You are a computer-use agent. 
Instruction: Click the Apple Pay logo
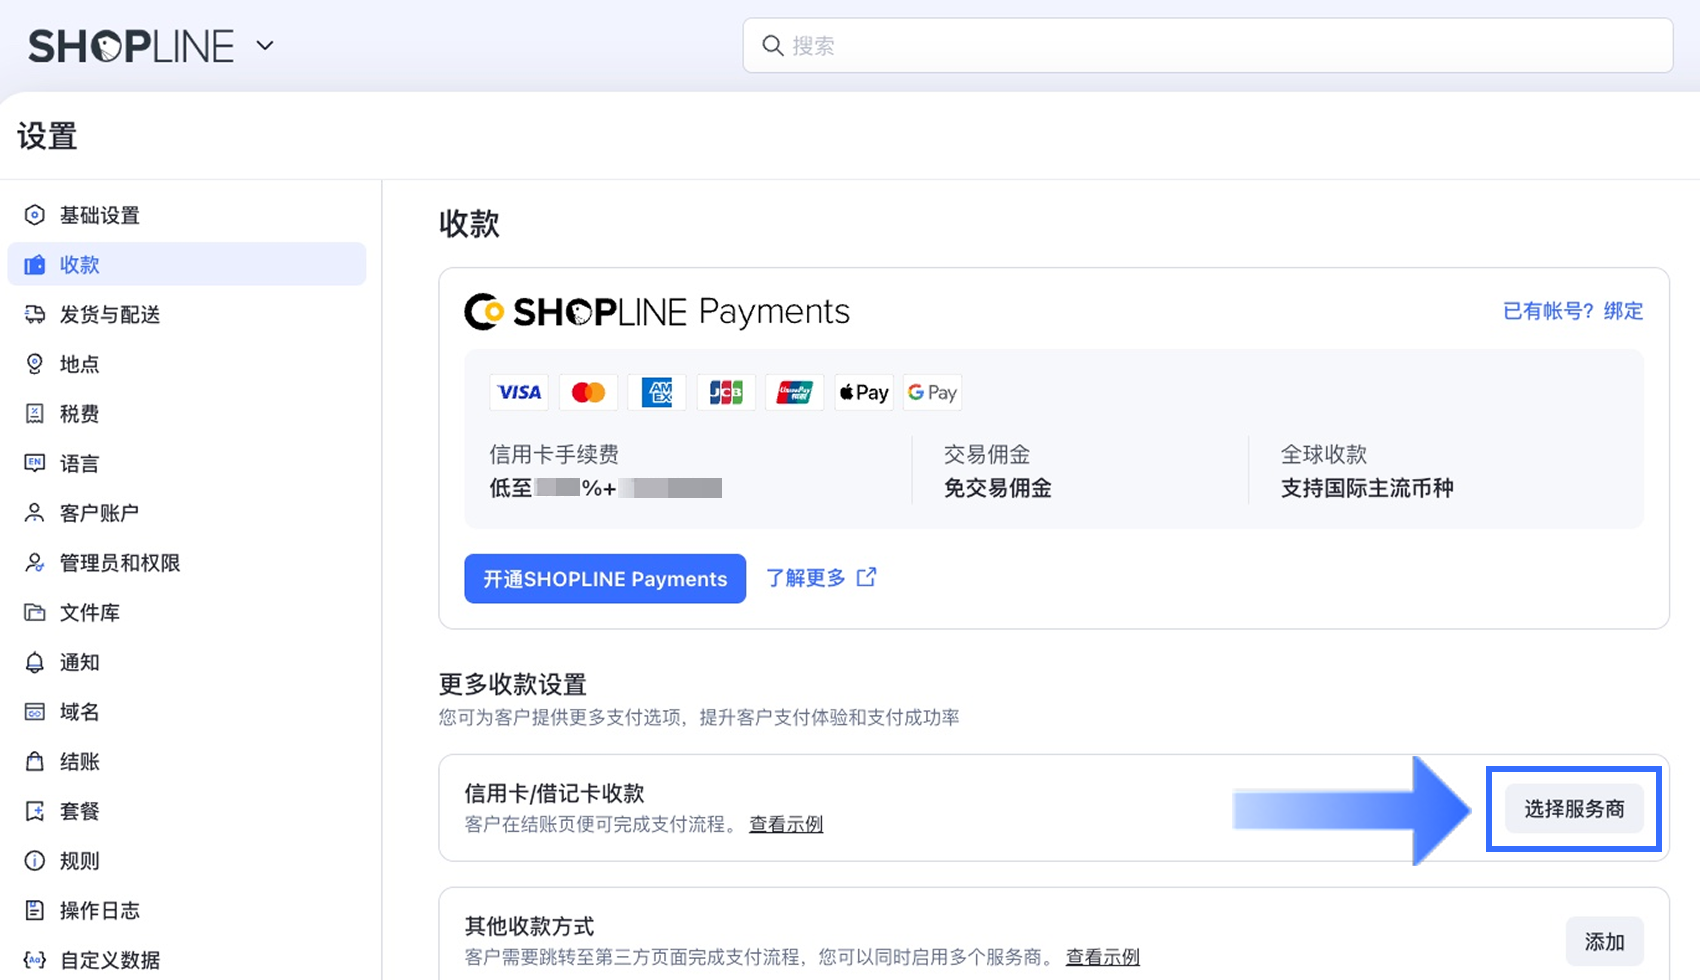[x=863, y=392]
